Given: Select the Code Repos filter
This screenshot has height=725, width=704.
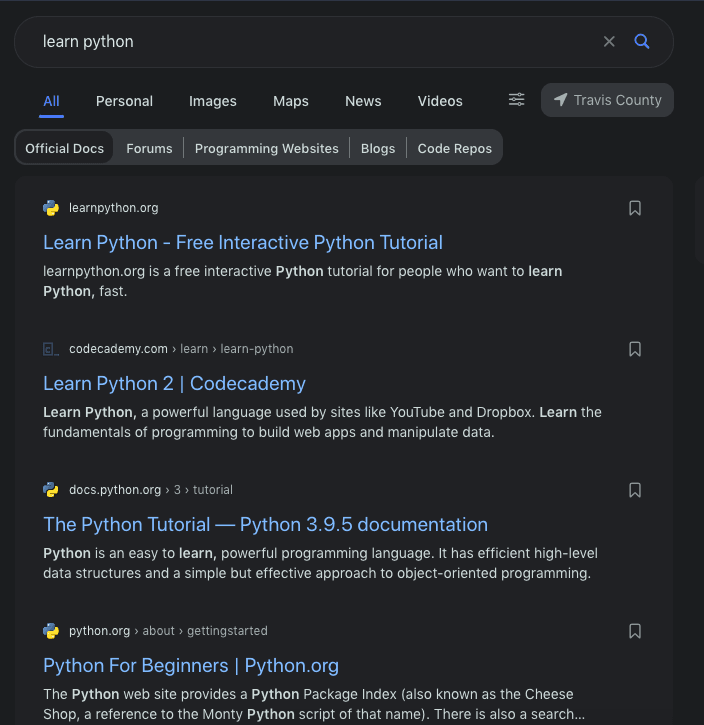Looking at the screenshot, I should pyautogui.click(x=455, y=148).
